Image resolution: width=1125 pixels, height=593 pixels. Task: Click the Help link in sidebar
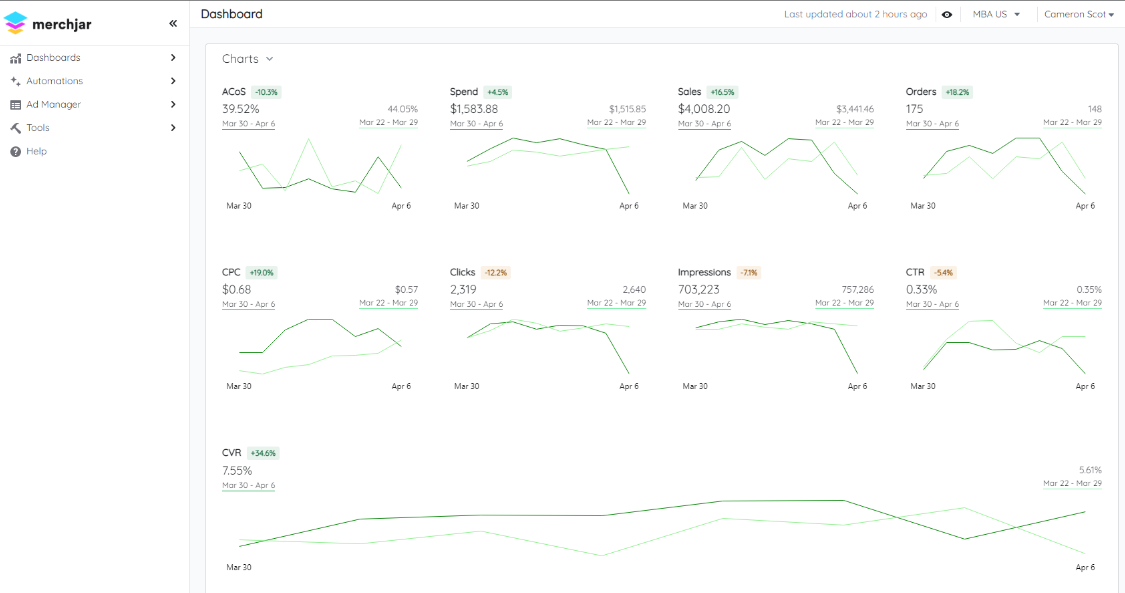coord(37,151)
